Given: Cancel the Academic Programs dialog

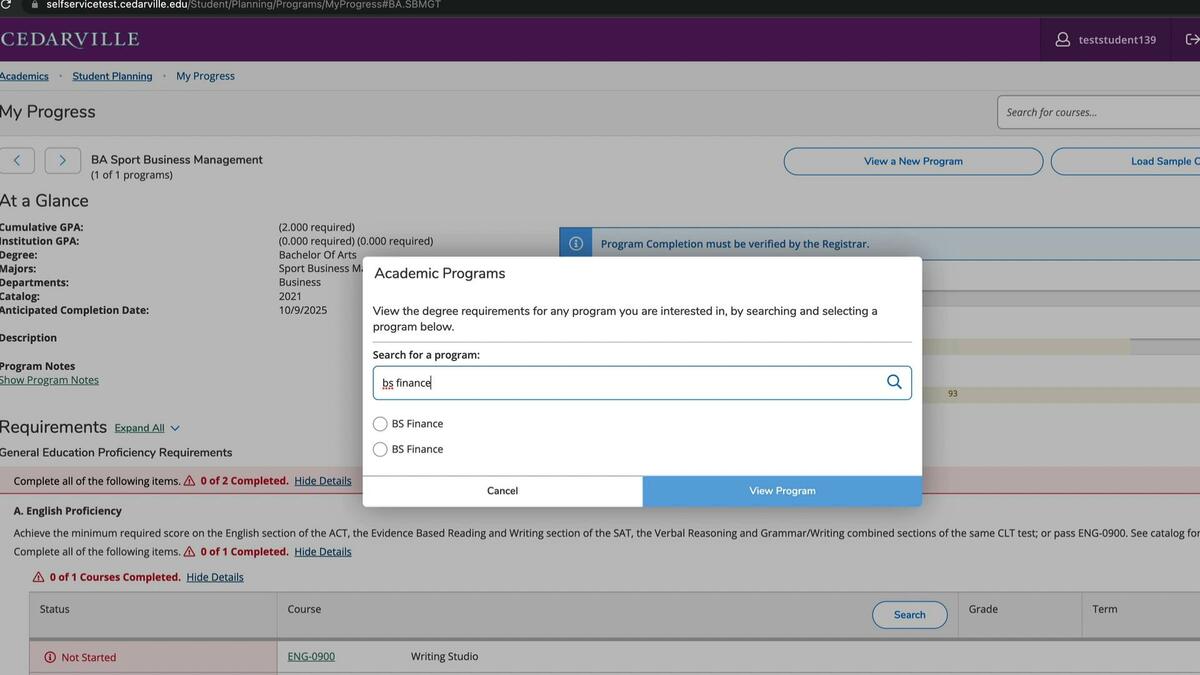Looking at the screenshot, I should [x=502, y=491].
